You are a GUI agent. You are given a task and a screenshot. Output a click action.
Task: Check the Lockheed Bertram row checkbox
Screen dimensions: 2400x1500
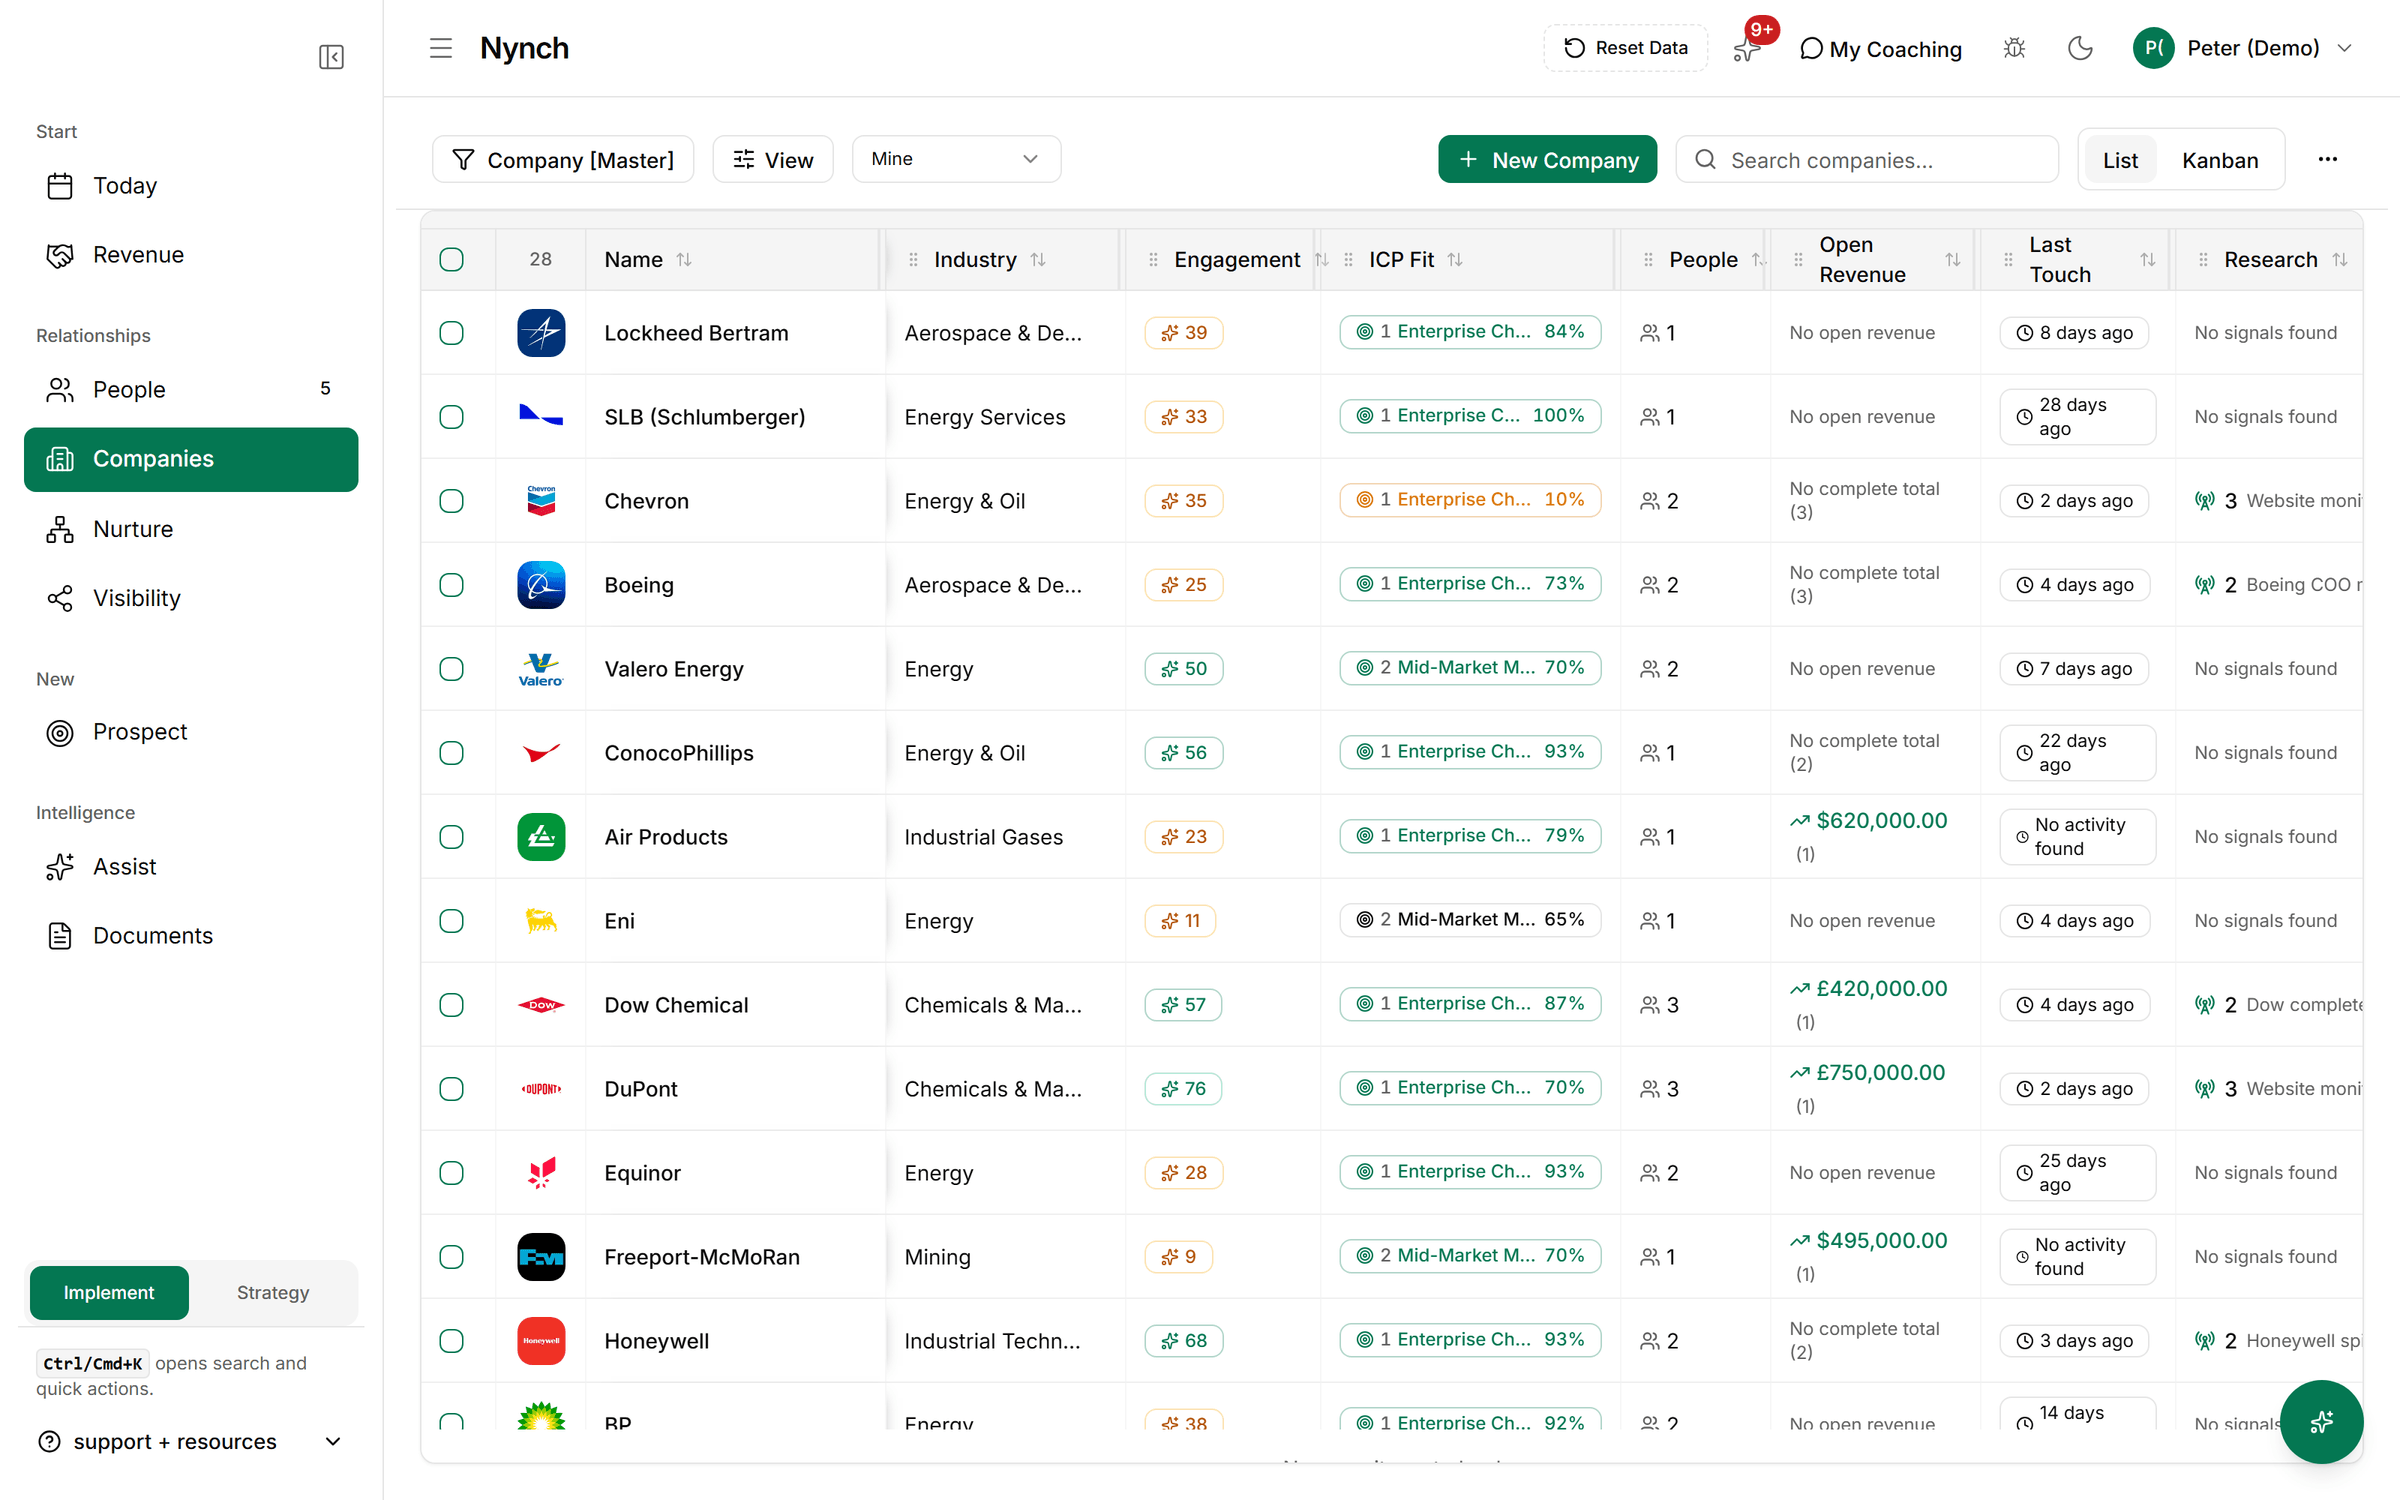coord(452,333)
